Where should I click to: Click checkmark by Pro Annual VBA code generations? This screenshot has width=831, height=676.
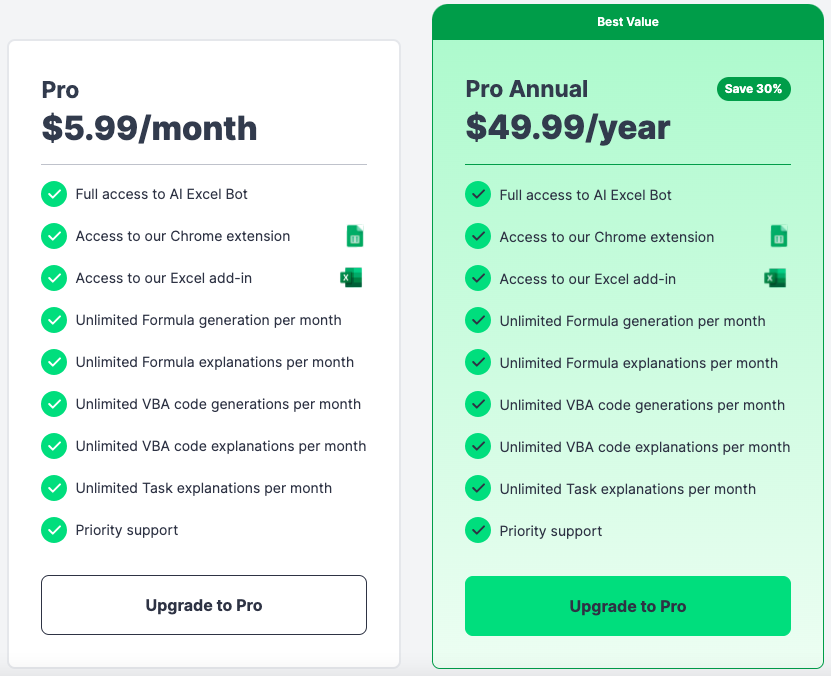[478, 404]
